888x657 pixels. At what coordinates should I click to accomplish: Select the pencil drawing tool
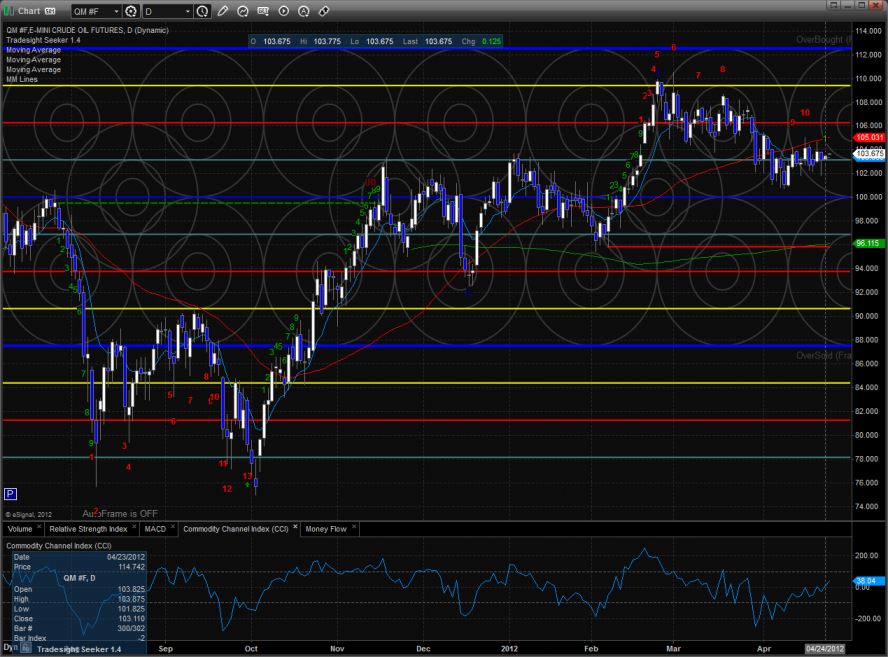click(223, 11)
